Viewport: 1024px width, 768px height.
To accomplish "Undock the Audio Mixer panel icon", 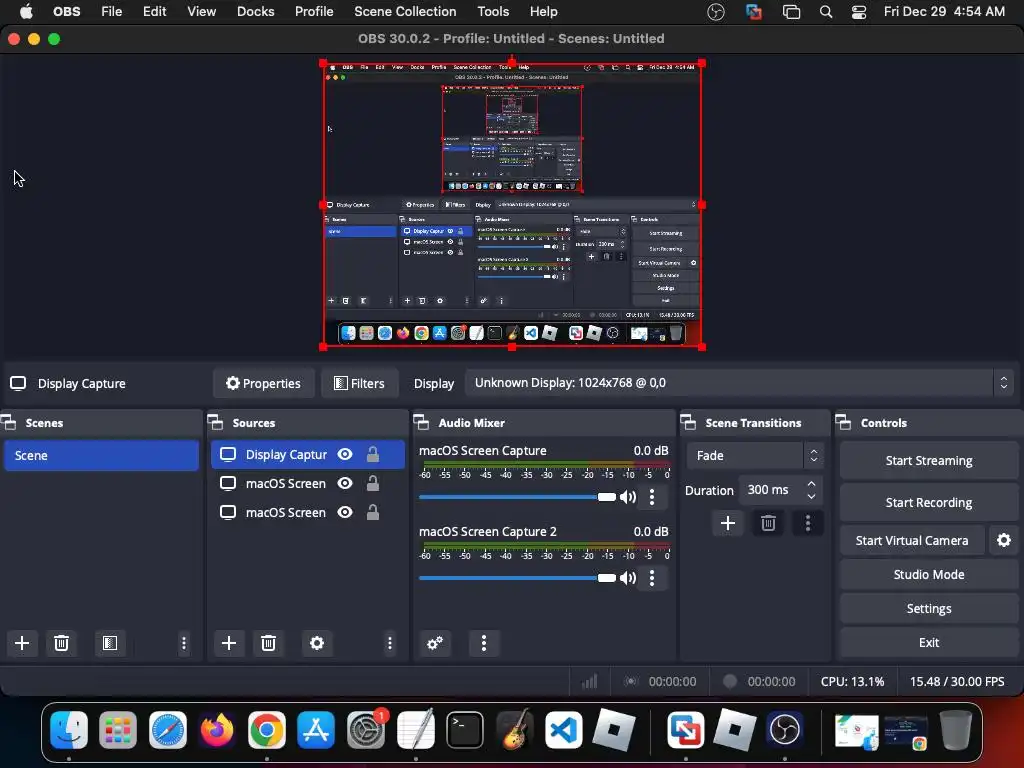I will point(422,423).
